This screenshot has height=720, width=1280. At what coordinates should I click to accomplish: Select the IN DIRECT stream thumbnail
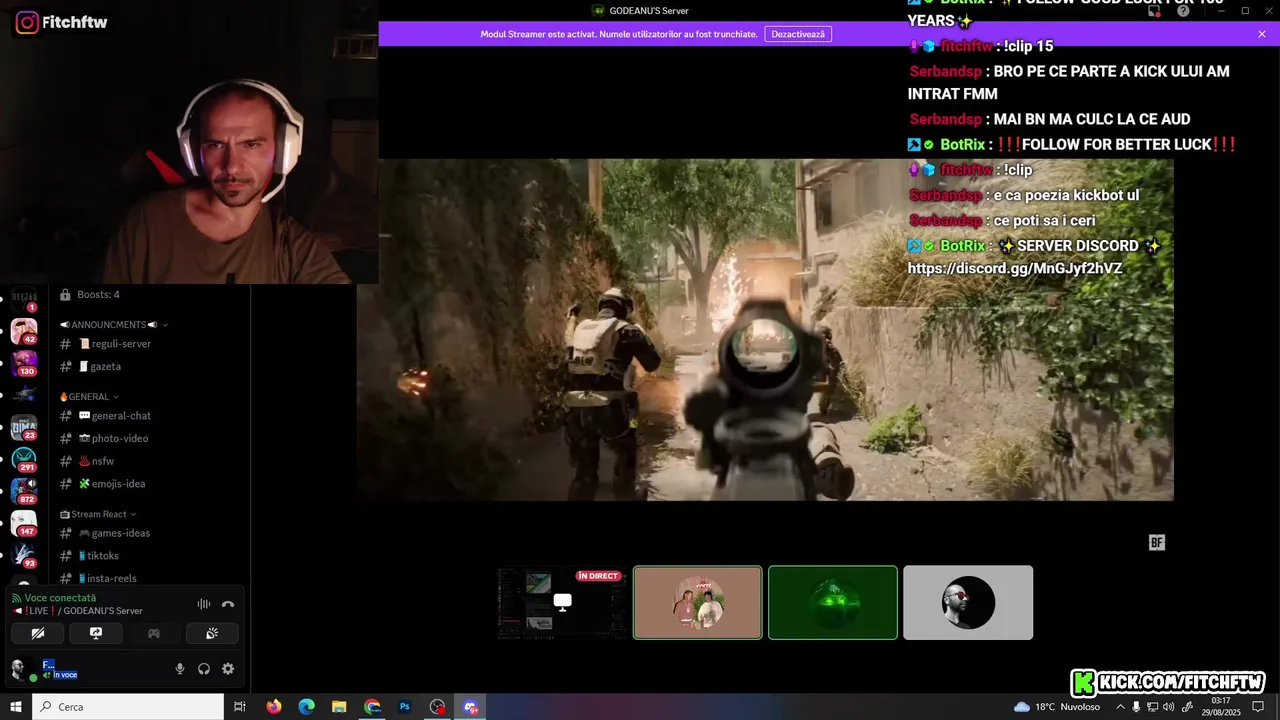pyautogui.click(x=562, y=602)
